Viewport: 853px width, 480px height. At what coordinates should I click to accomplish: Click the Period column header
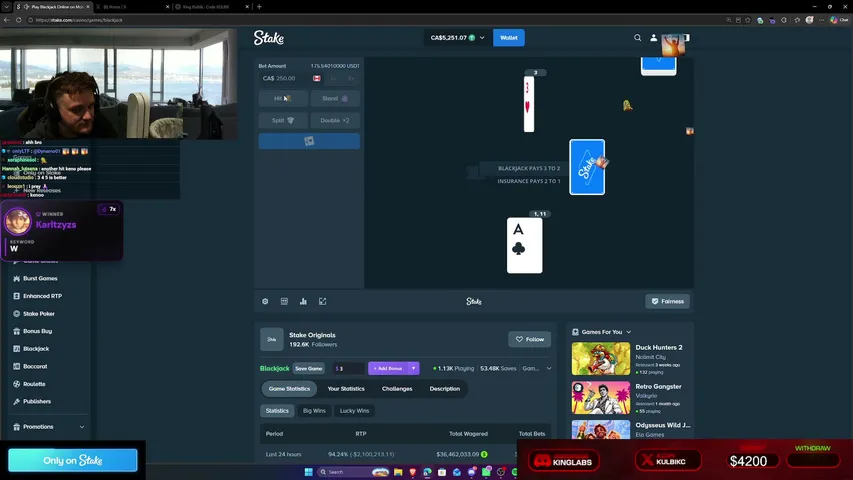click(274, 434)
